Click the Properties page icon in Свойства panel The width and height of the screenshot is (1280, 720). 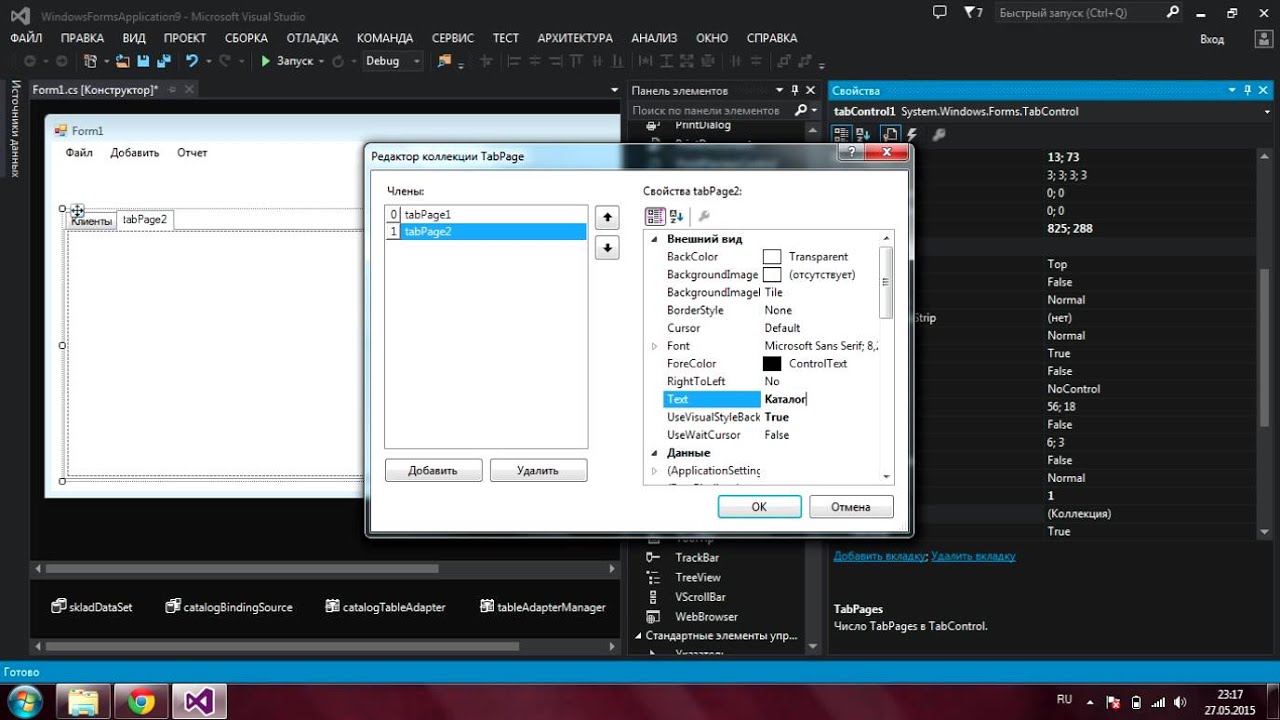889,134
